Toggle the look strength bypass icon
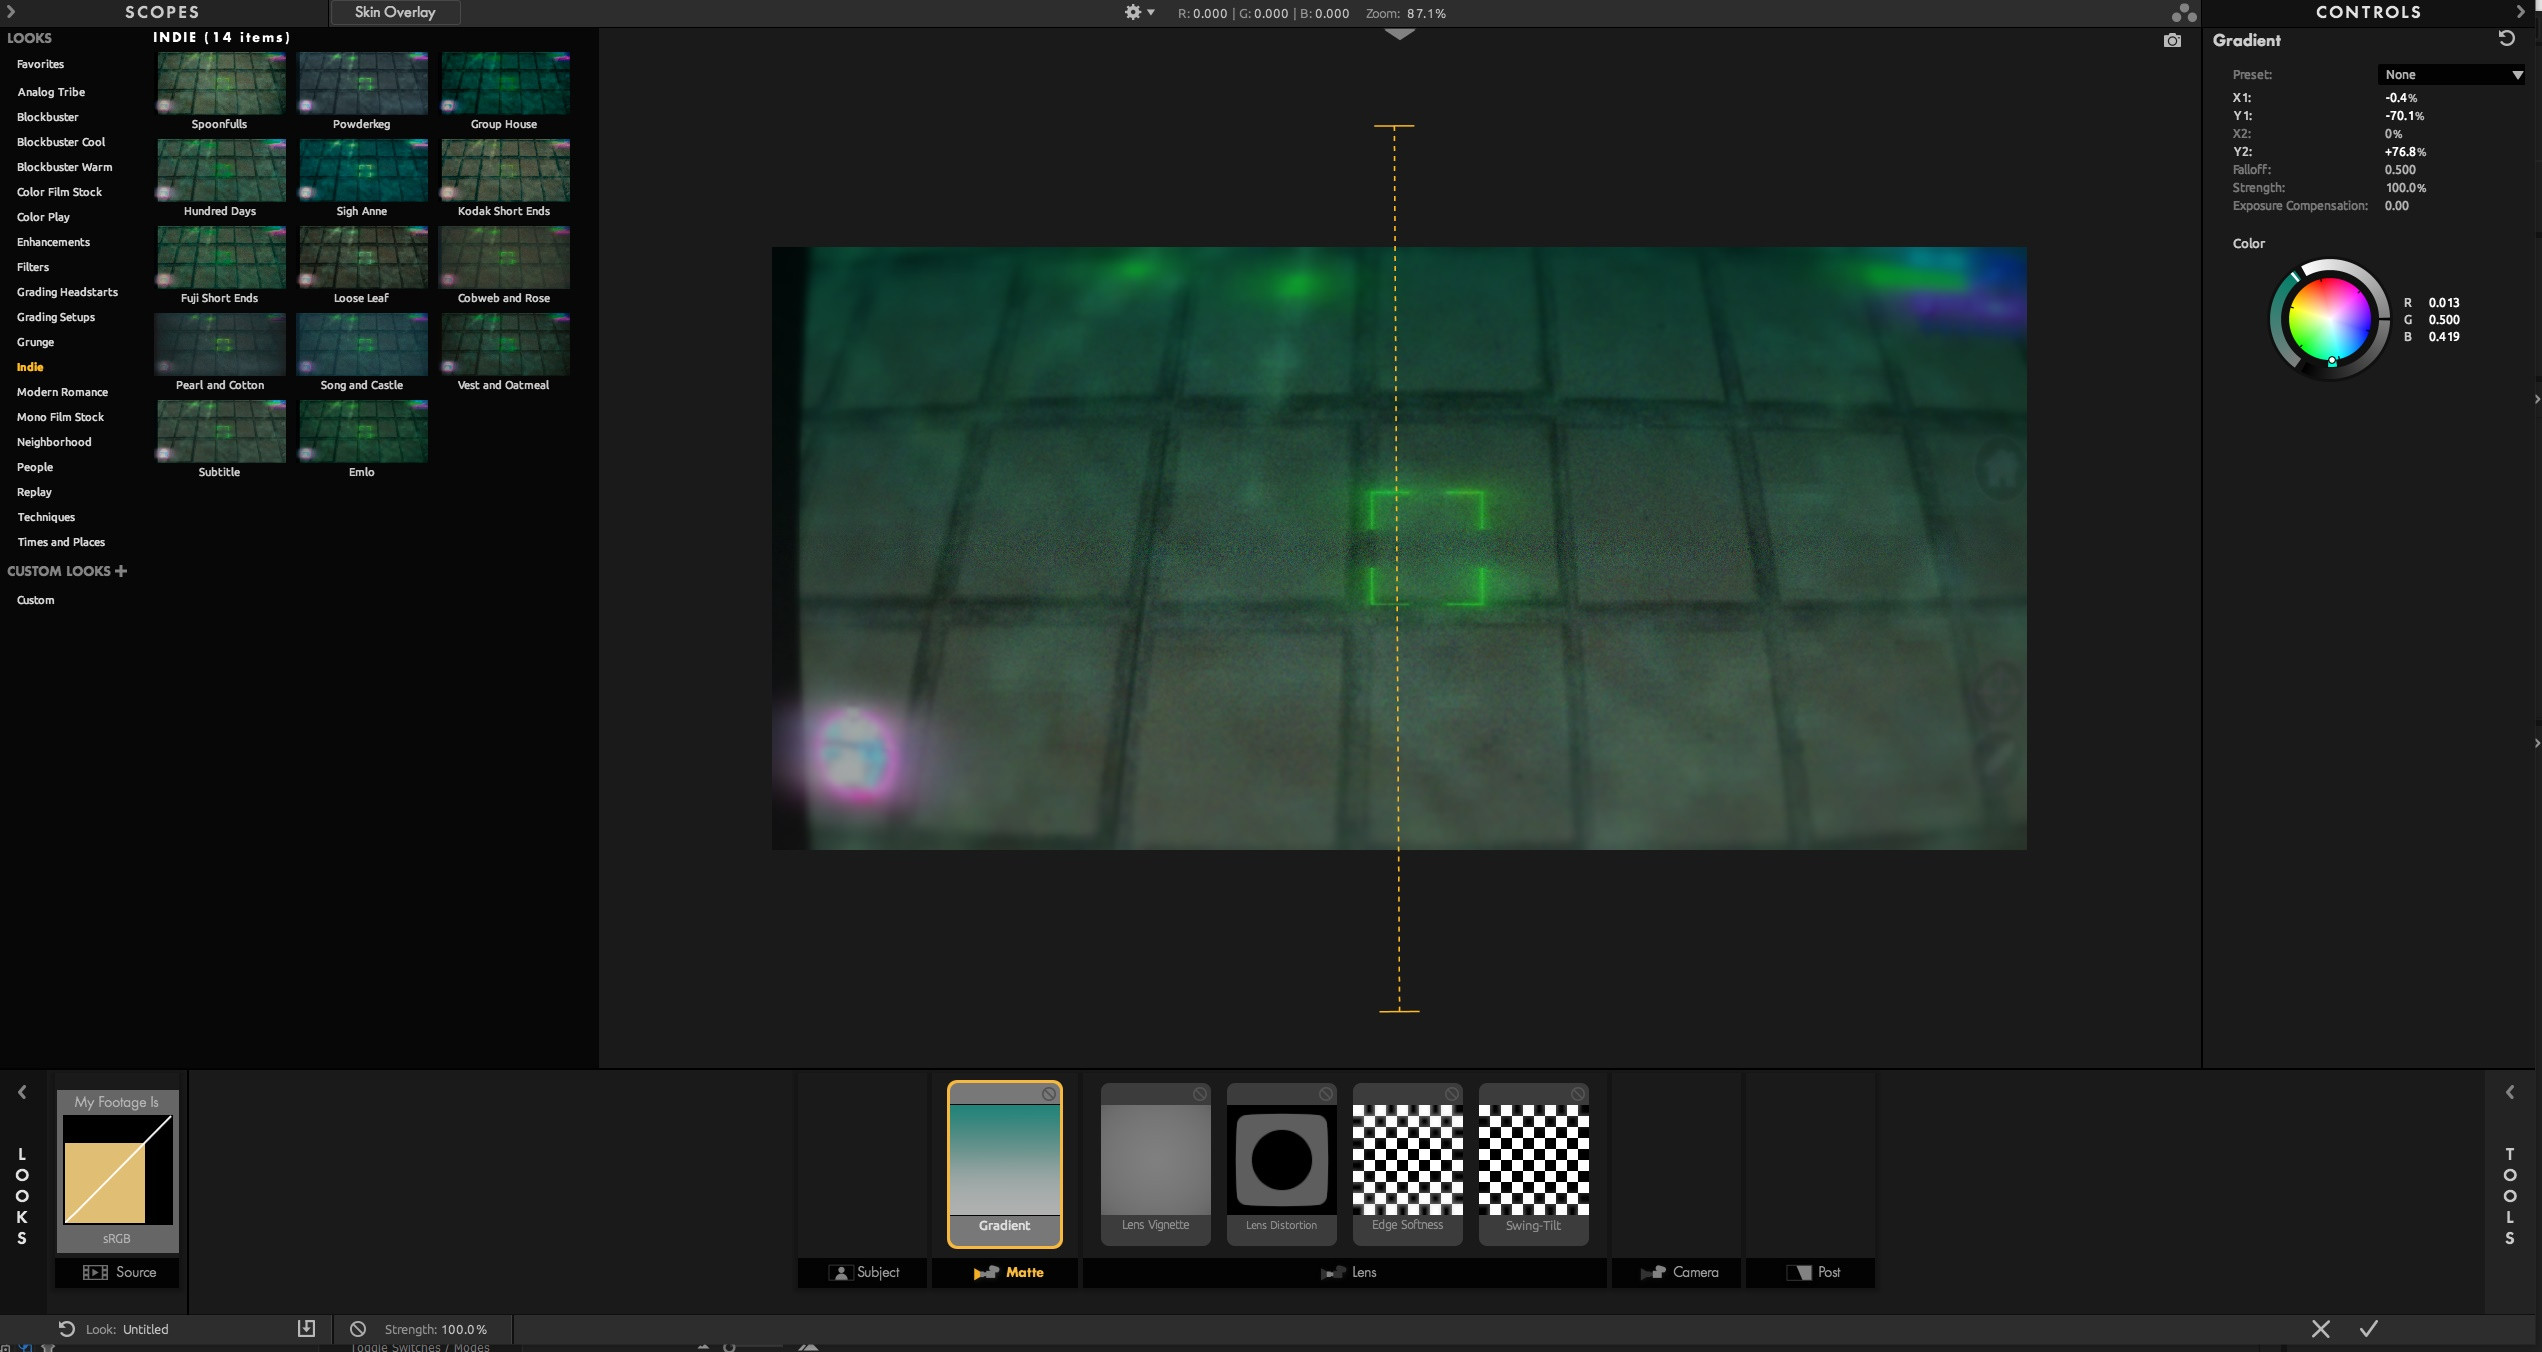 [357, 1328]
